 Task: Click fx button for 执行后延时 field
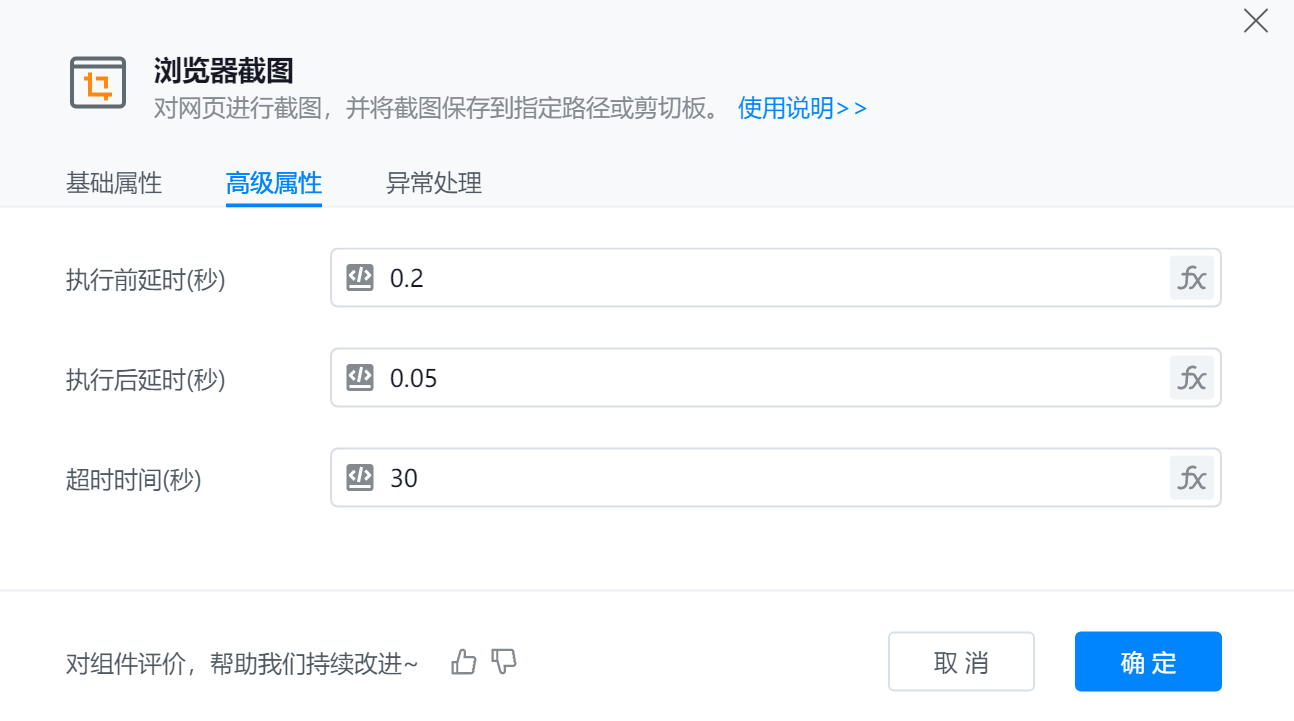click(1191, 378)
